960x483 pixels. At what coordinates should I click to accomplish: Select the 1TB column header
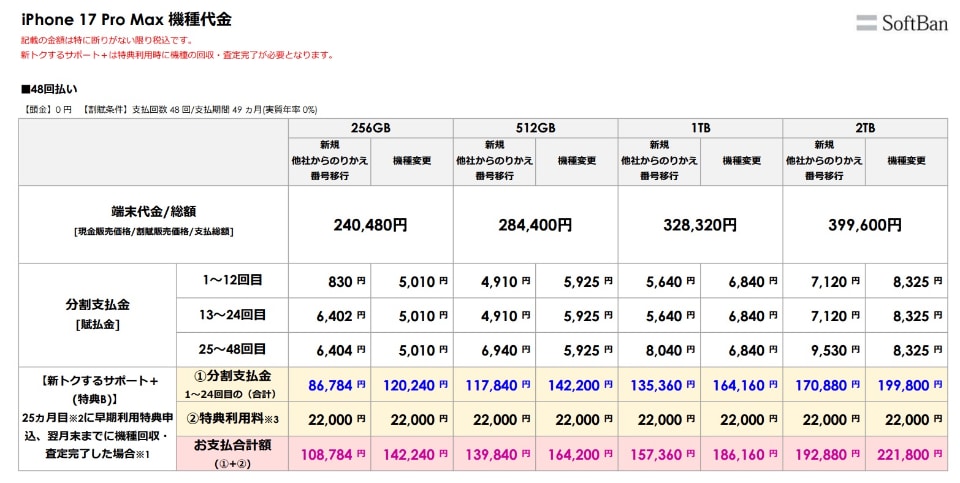pyautogui.click(x=700, y=128)
